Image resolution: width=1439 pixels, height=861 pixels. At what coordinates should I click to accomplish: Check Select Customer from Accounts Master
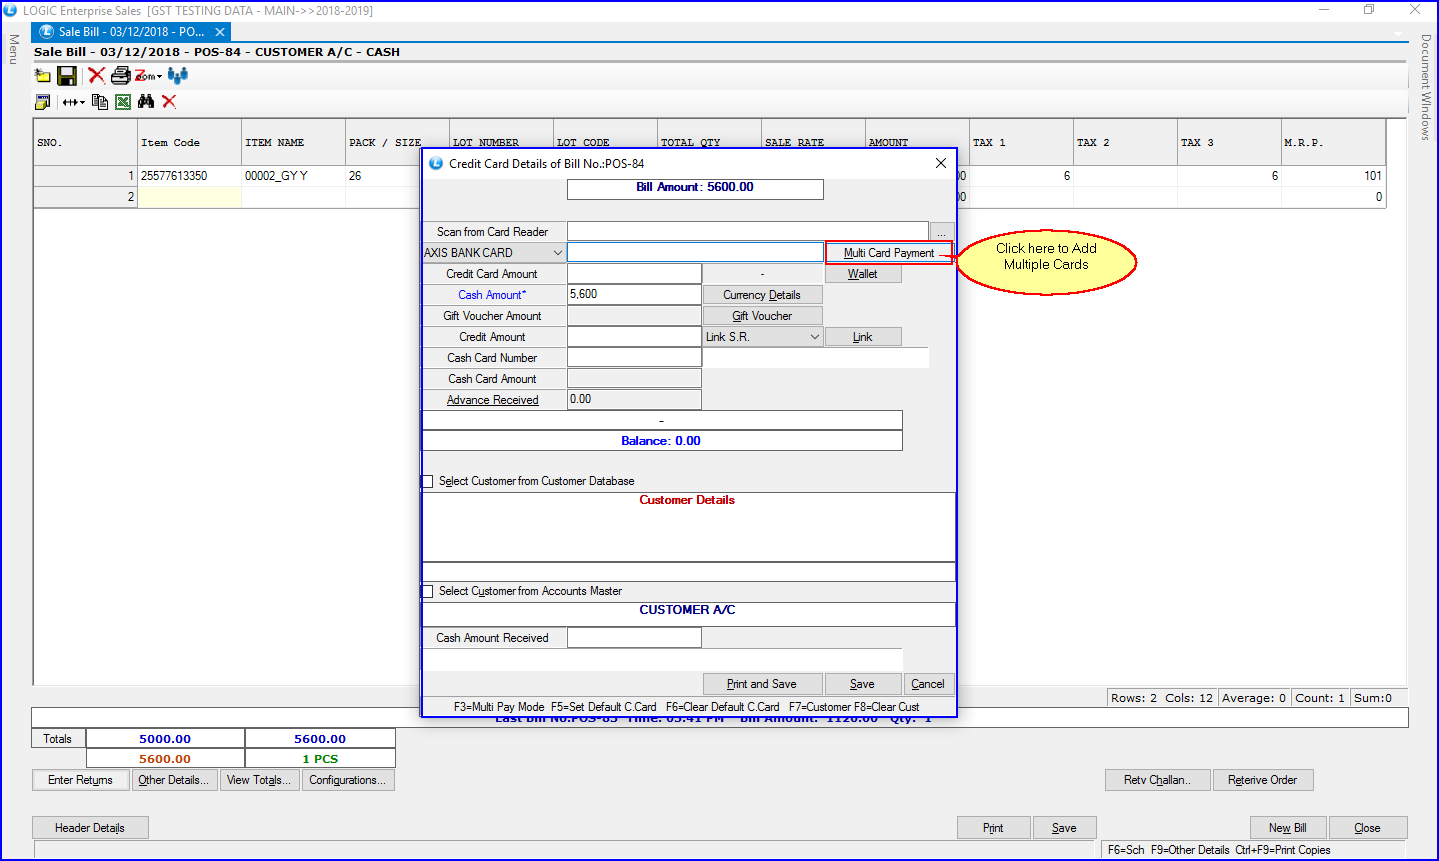pyautogui.click(x=428, y=591)
